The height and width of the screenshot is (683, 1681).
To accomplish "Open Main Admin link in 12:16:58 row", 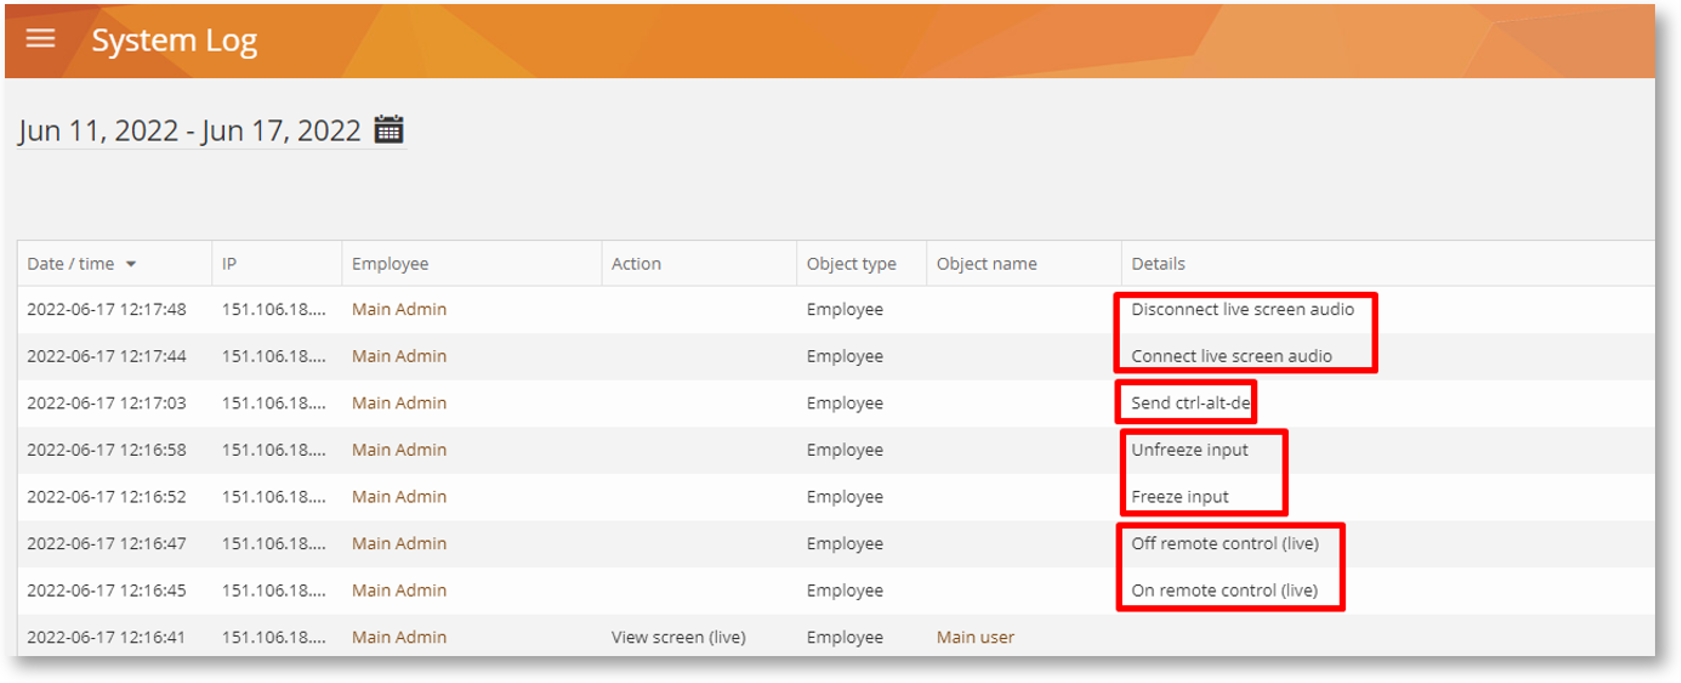I will [399, 450].
